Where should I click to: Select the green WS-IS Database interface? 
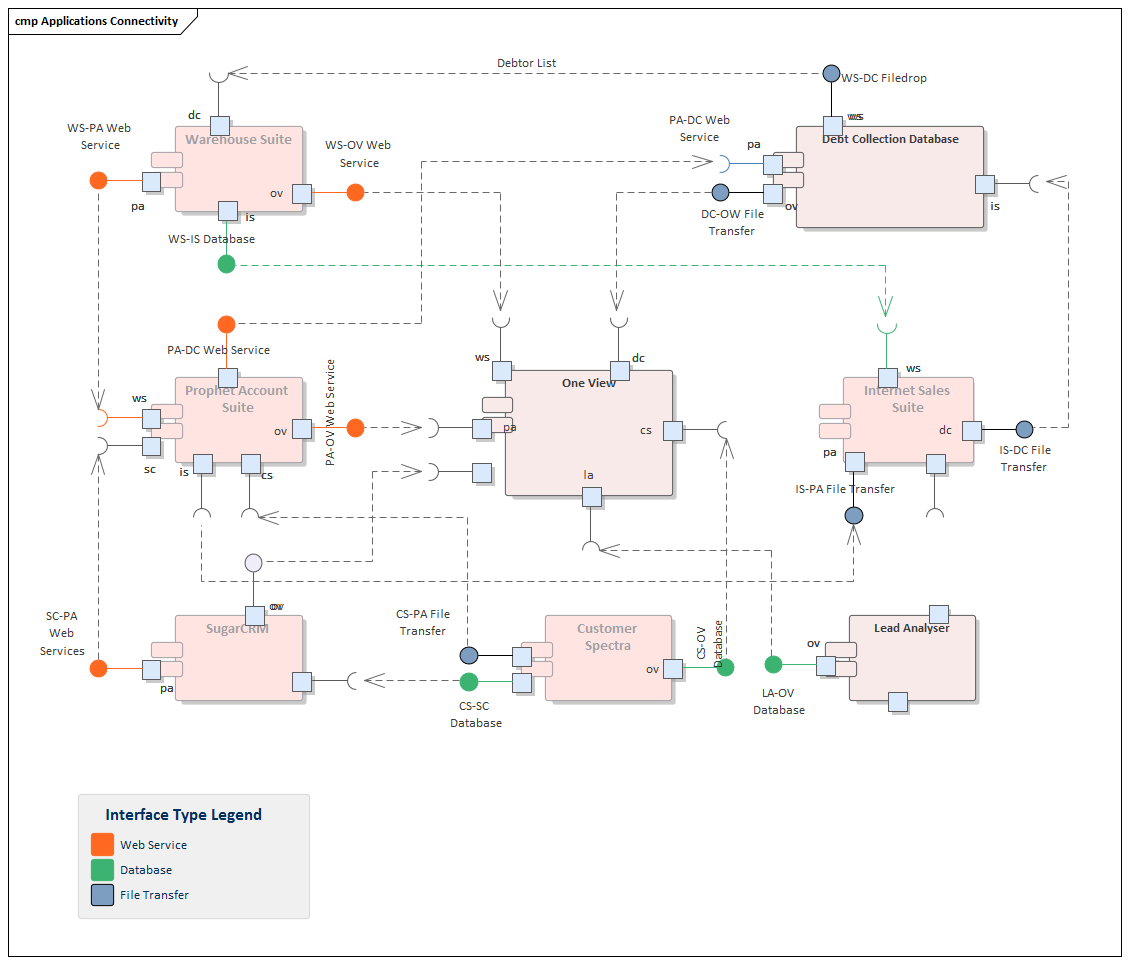click(226, 263)
